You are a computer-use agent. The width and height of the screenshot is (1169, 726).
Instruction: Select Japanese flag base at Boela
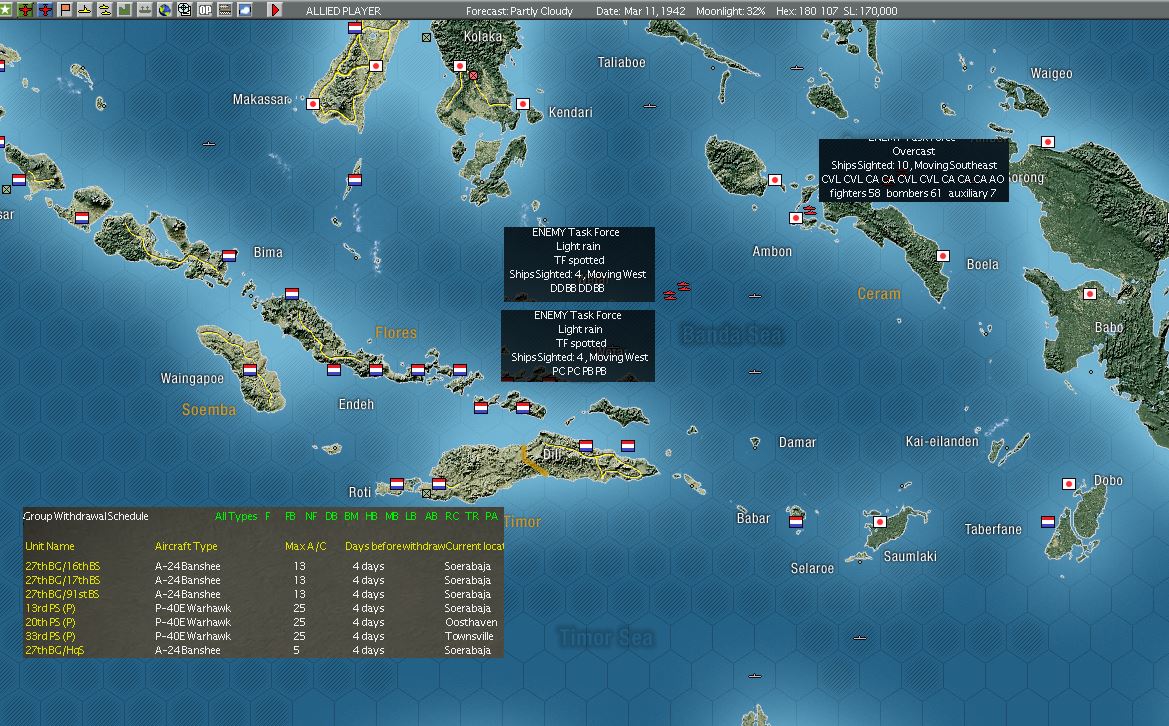coord(943,256)
